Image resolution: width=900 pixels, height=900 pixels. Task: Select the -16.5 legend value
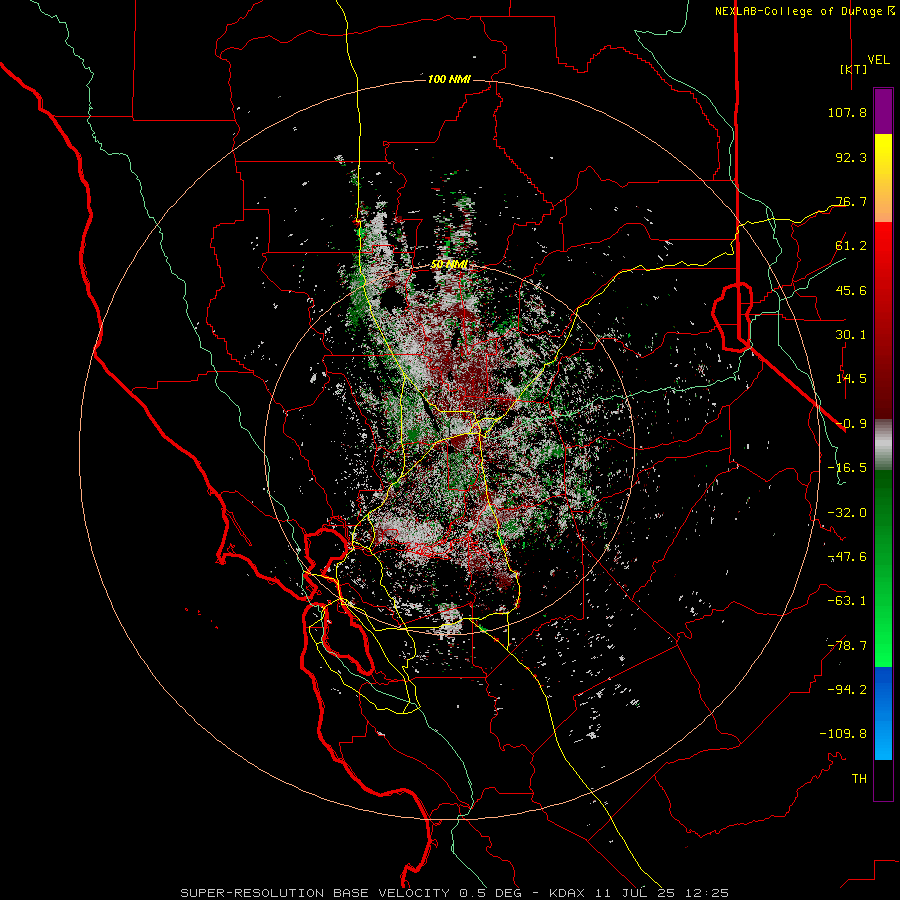click(x=847, y=468)
